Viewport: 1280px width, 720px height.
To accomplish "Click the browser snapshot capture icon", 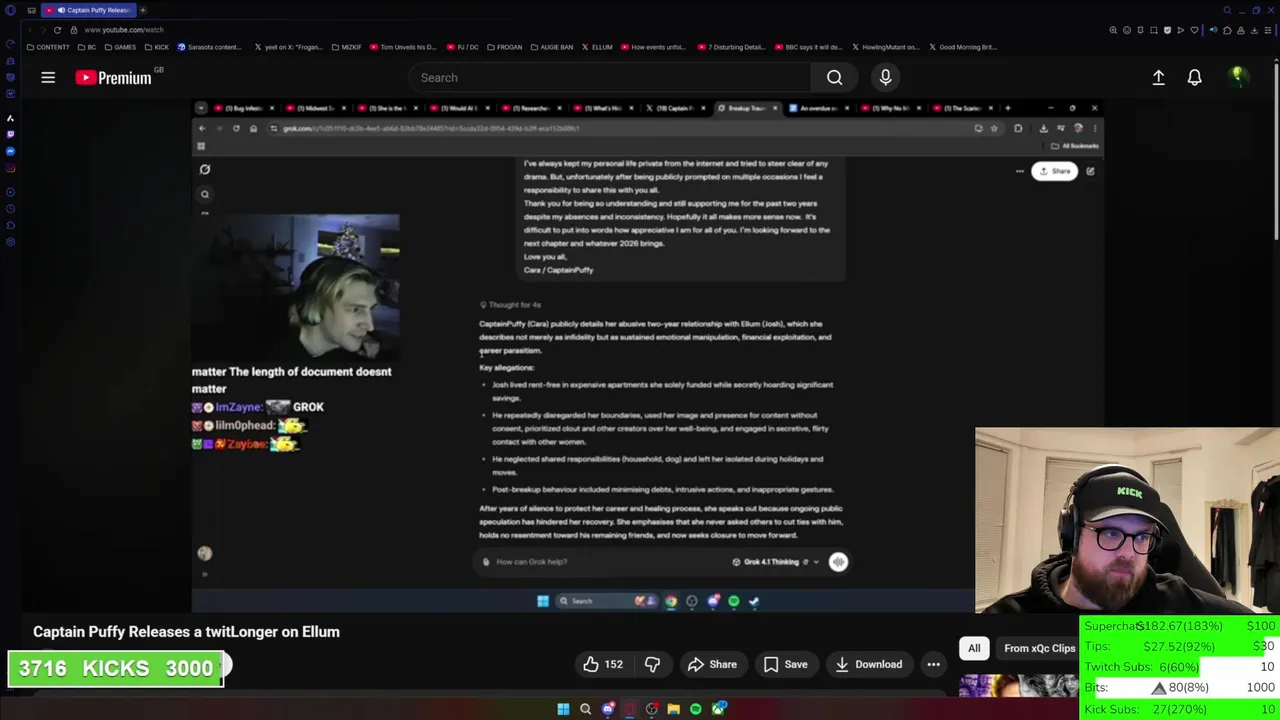I will (1154, 30).
